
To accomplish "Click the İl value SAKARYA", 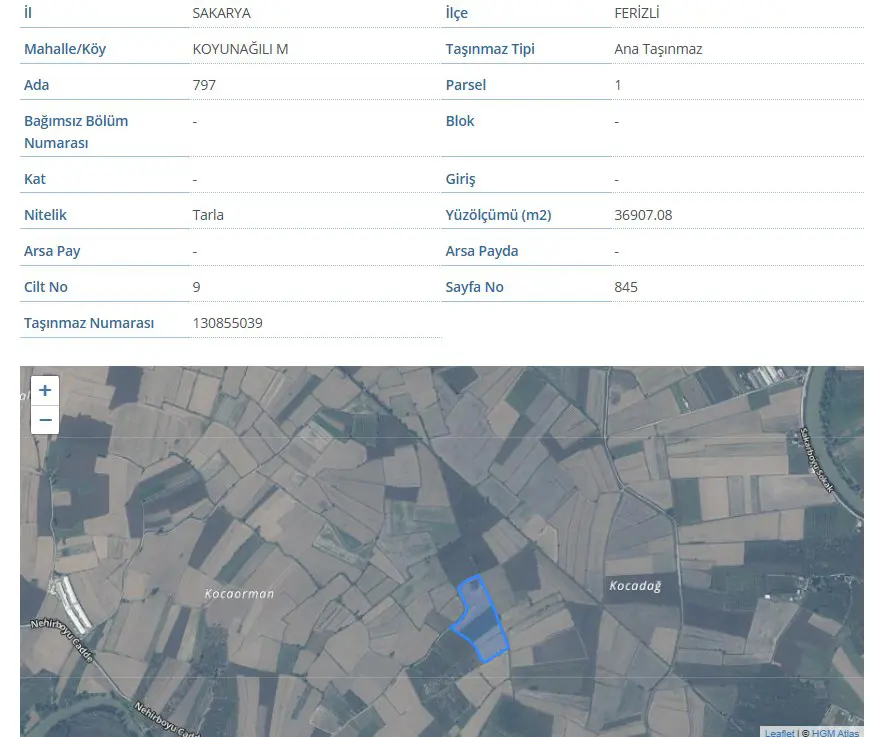I will pyautogui.click(x=221, y=13).
